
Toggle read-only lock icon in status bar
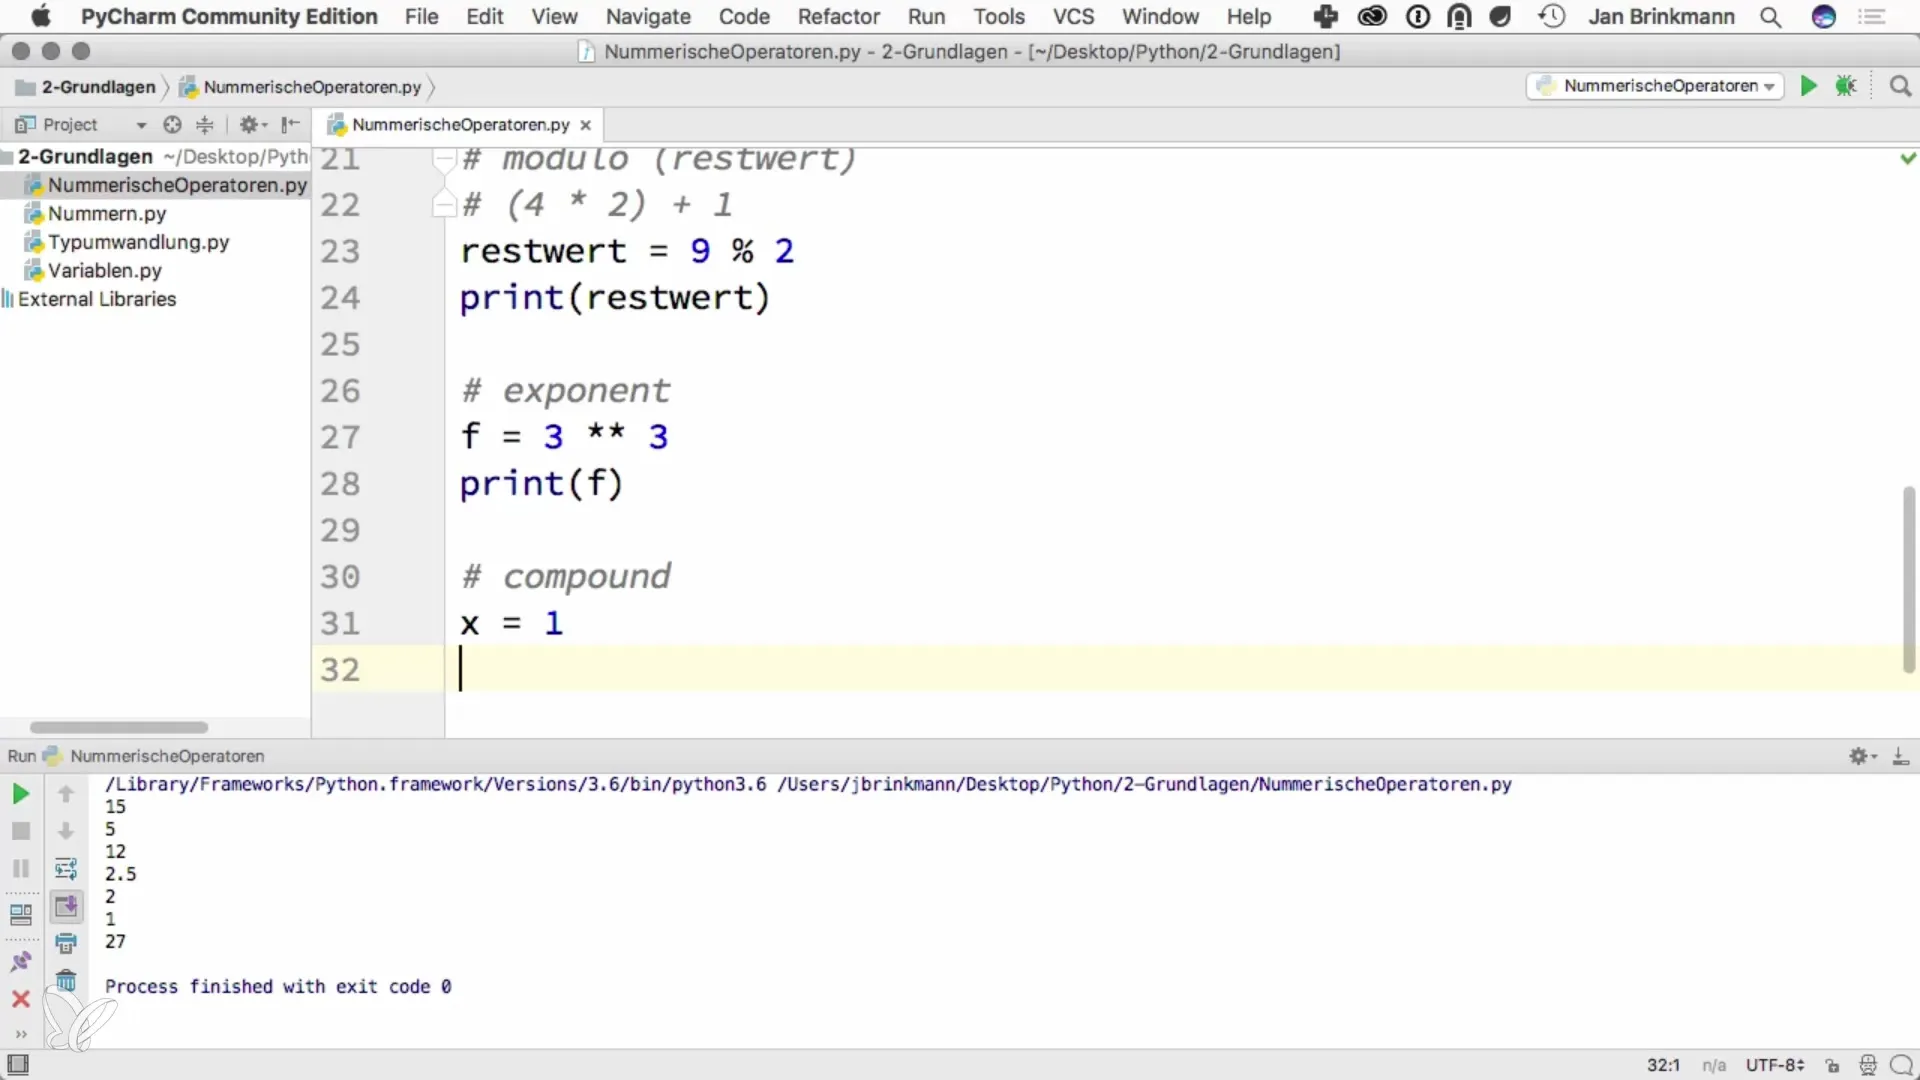click(1832, 1066)
